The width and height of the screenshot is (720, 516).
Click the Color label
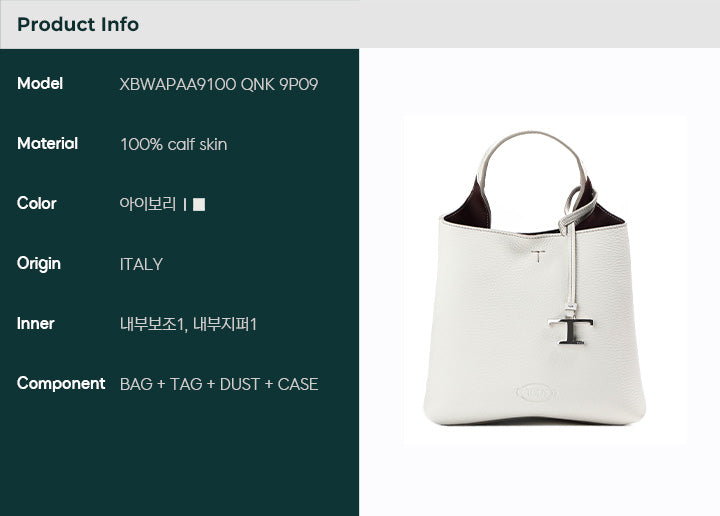tap(37, 203)
